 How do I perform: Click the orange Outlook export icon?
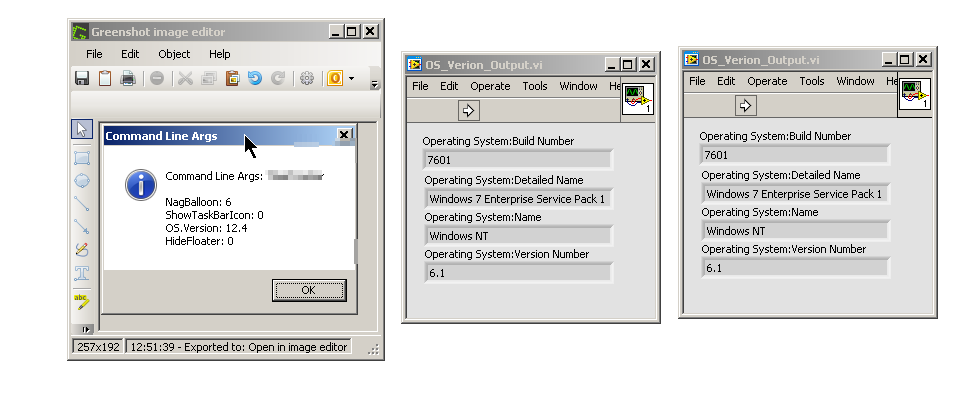point(335,78)
